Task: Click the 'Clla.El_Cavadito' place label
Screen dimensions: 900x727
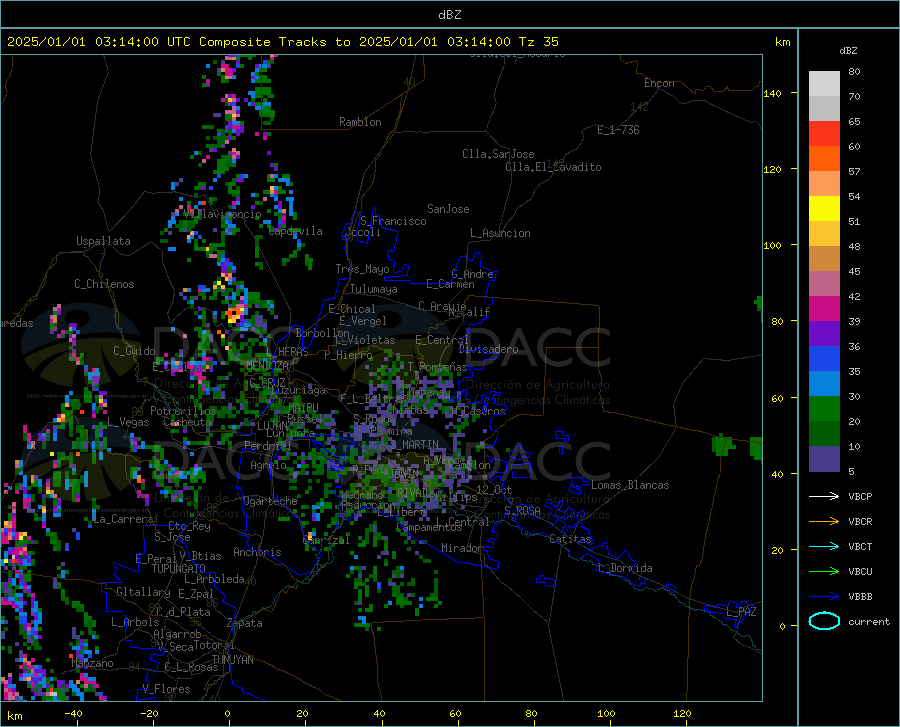Action: tap(553, 167)
